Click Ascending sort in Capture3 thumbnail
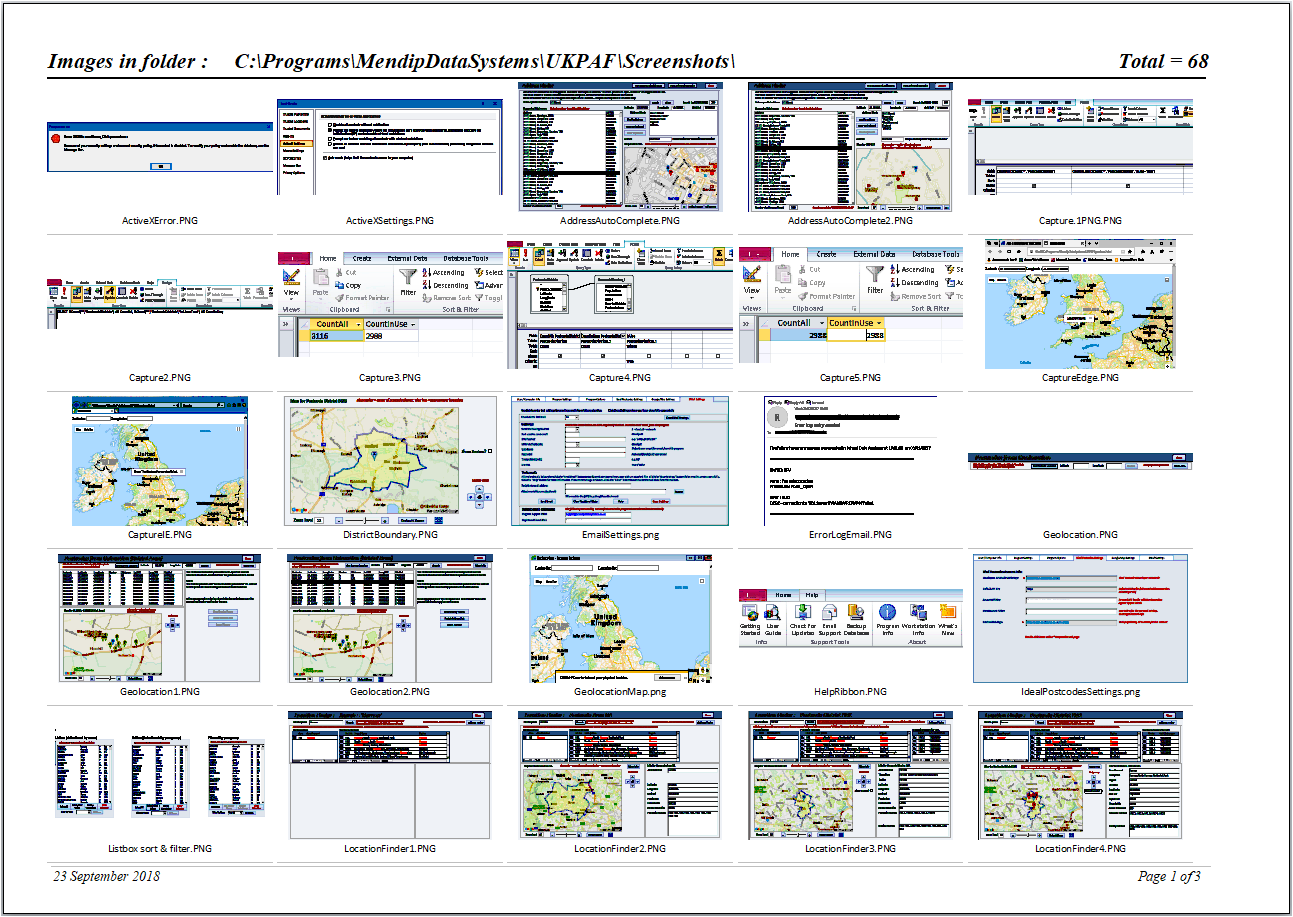Image resolution: width=1293 pixels, height=917 pixels. 443,272
